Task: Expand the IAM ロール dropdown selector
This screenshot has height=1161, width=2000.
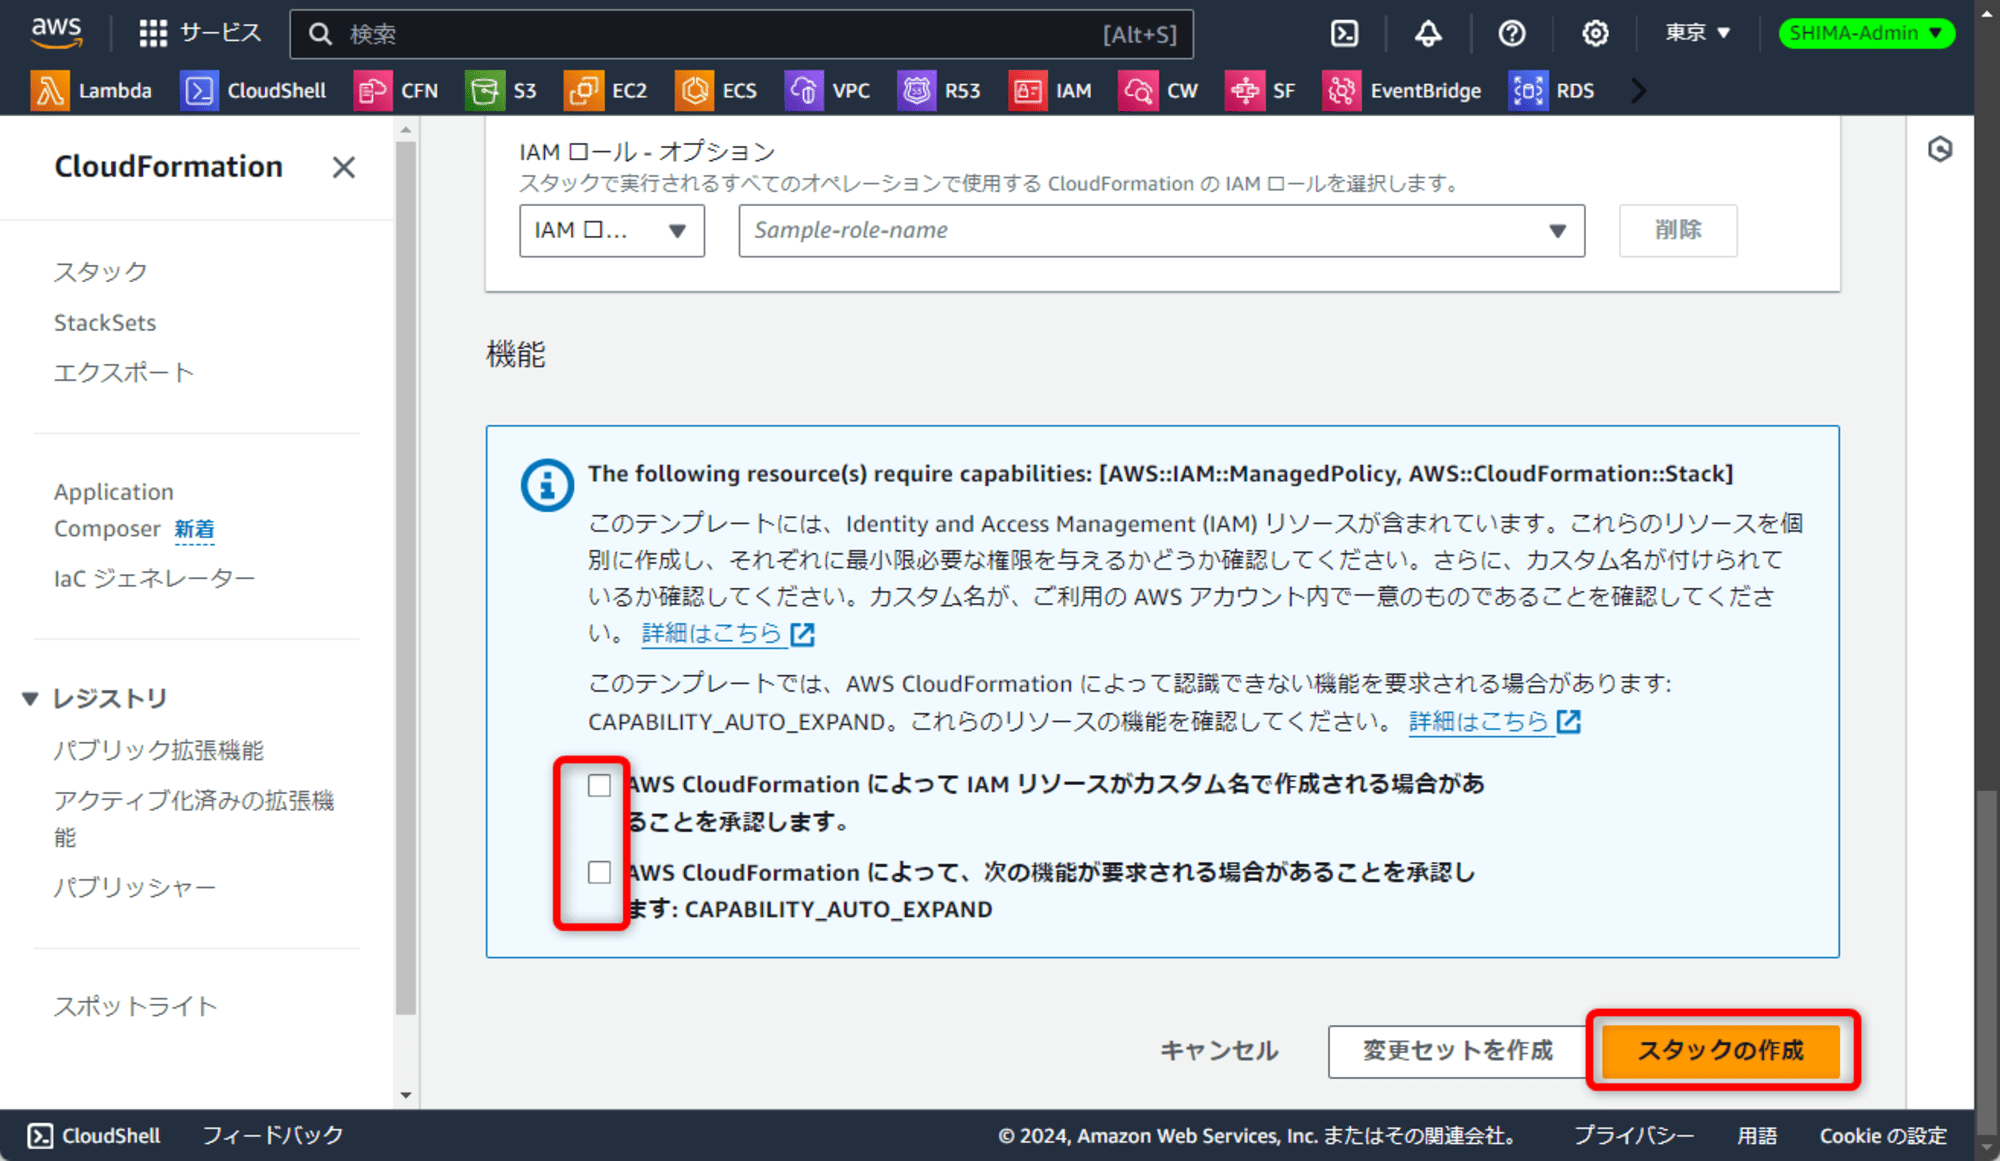Action: [x=610, y=229]
